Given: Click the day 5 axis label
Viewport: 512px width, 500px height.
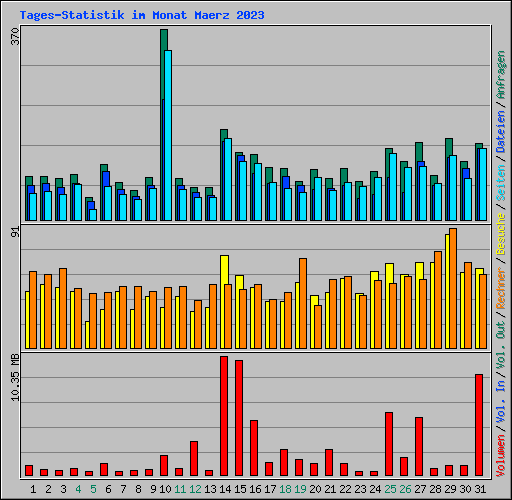Looking at the screenshot, I should pyautogui.click(x=93, y=489).
